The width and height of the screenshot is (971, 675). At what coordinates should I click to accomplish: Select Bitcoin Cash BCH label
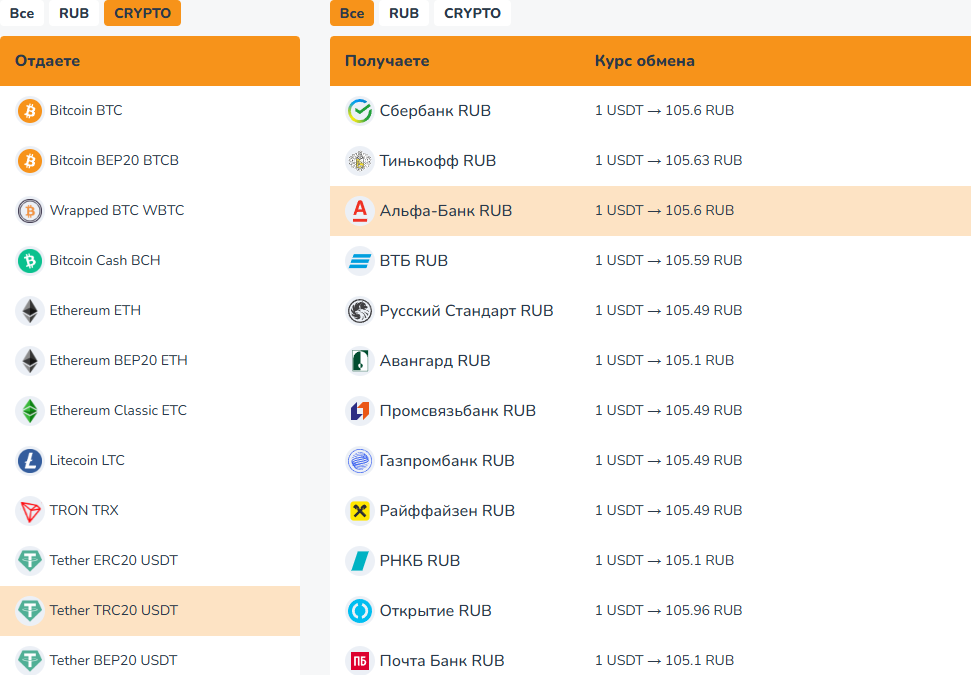click(x=105, y=260)
